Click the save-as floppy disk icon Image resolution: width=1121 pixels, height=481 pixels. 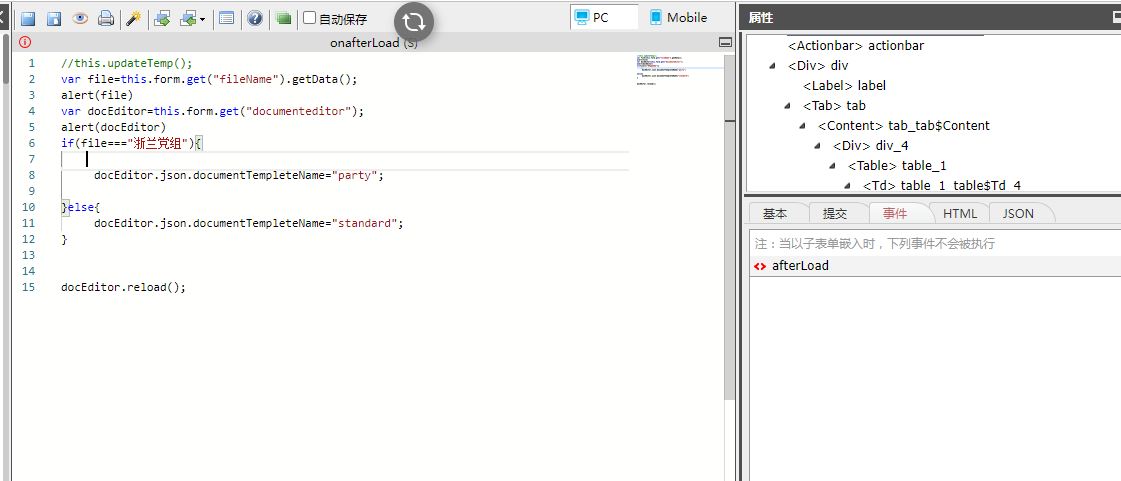tap(54, 19)
